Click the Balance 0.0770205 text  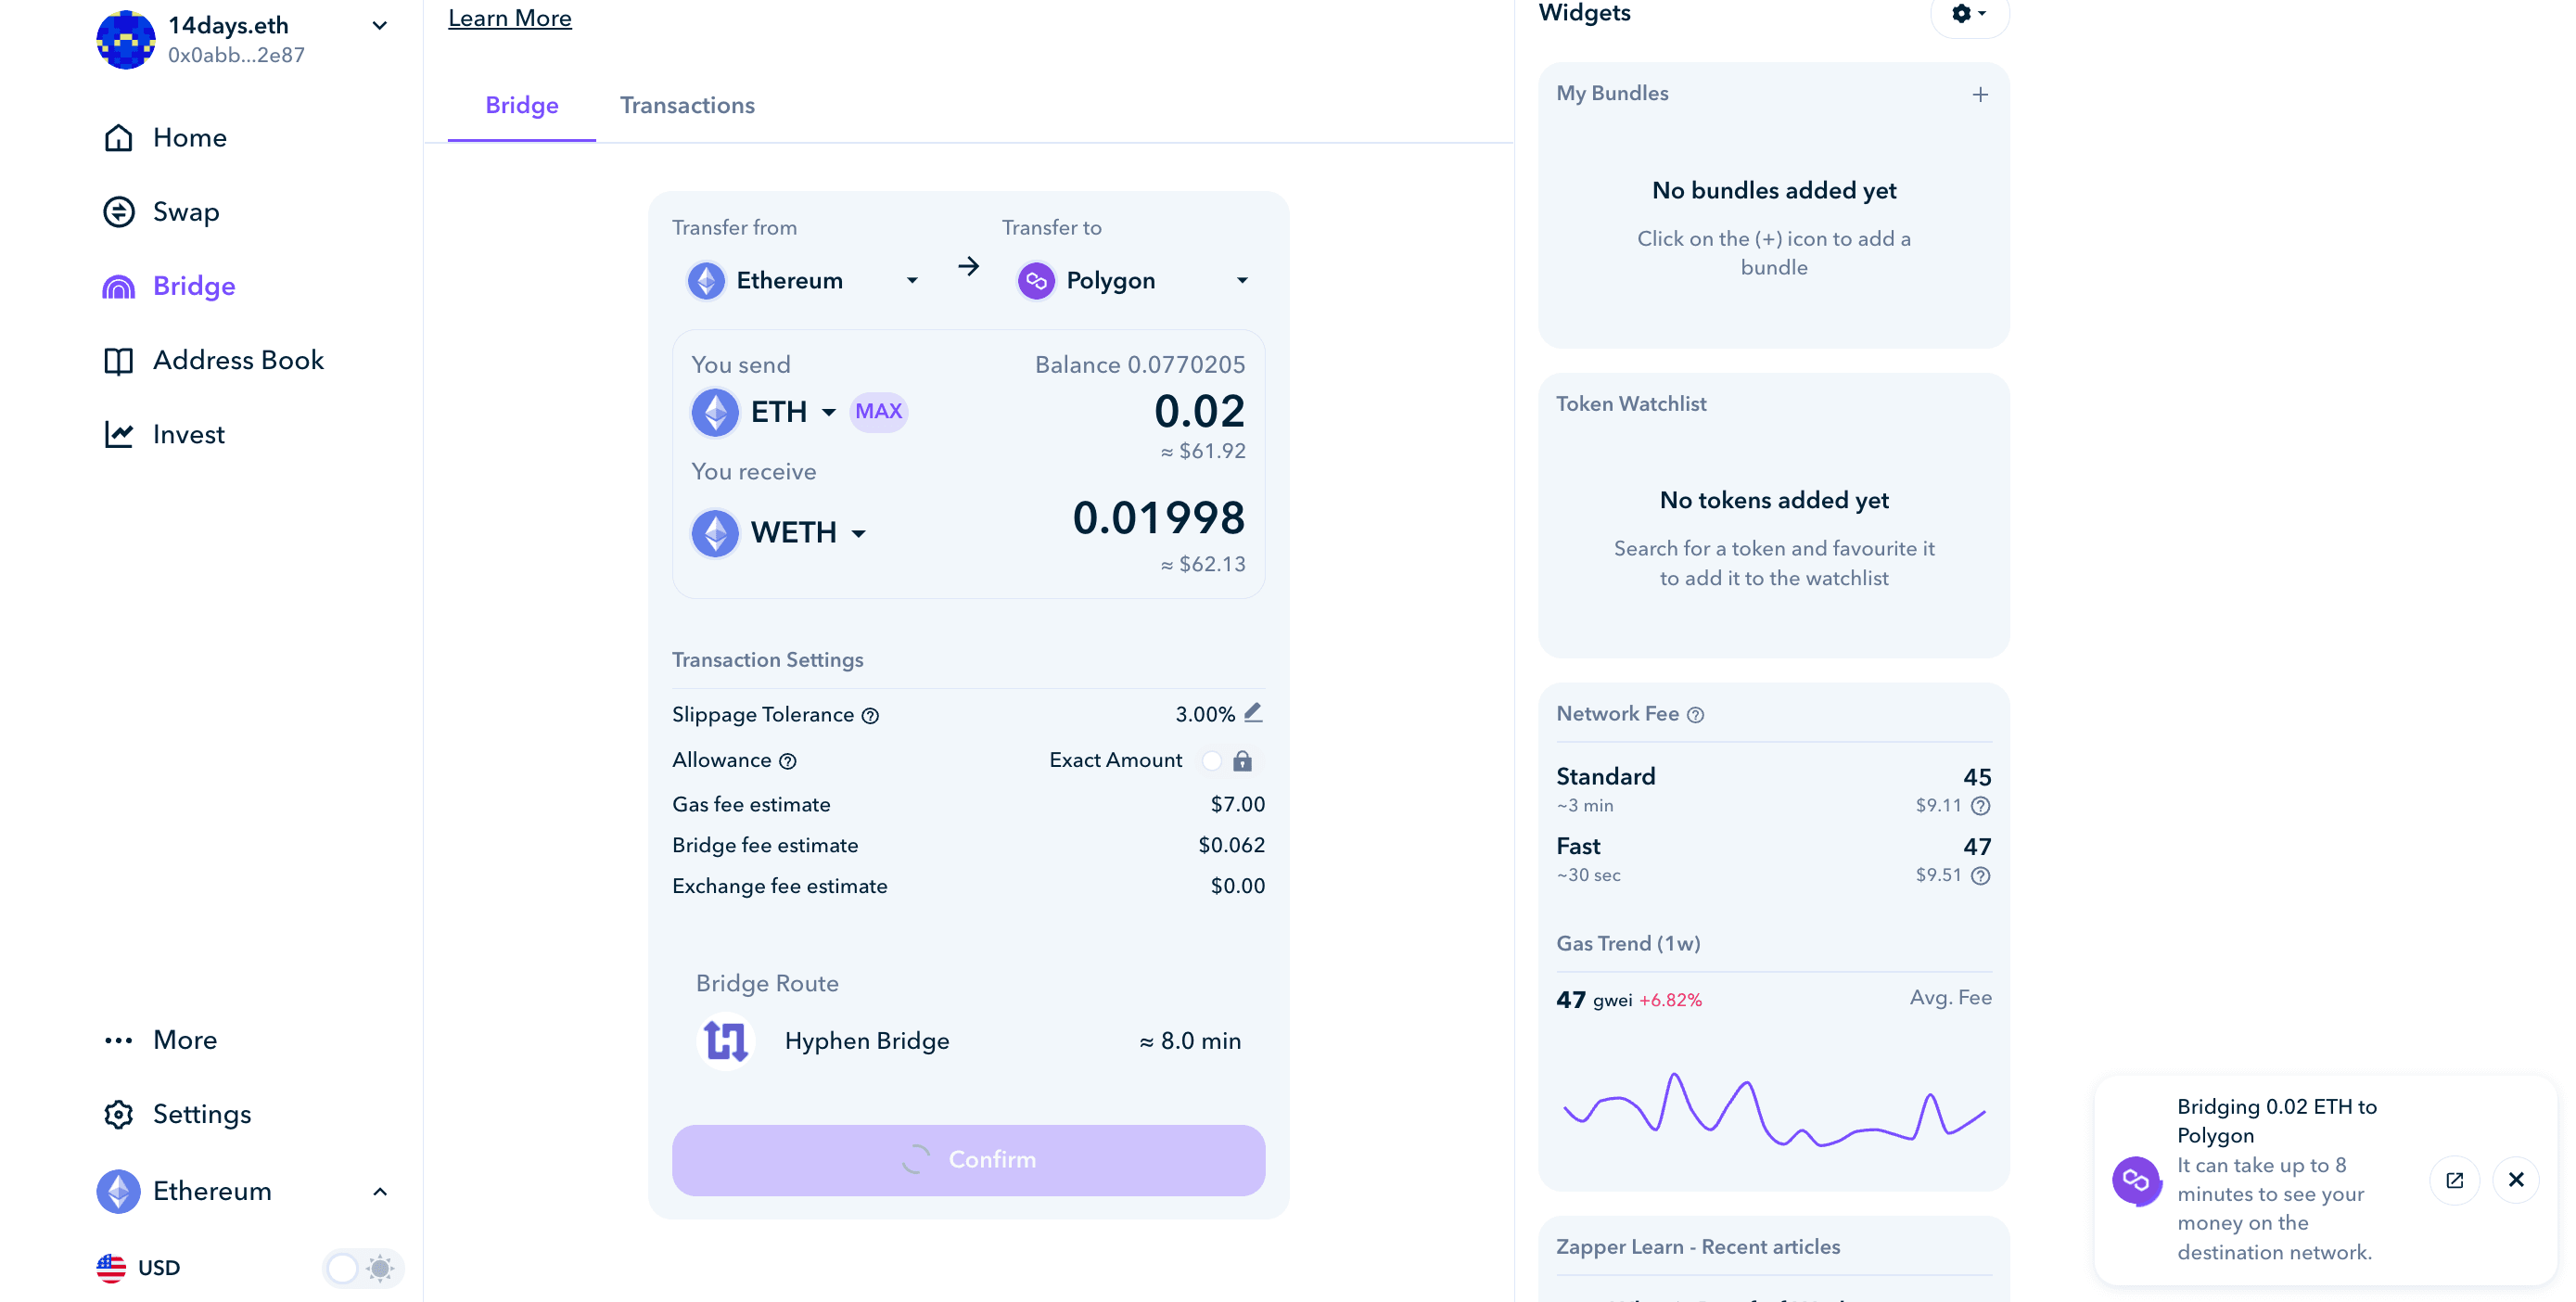coord(1140,365)
